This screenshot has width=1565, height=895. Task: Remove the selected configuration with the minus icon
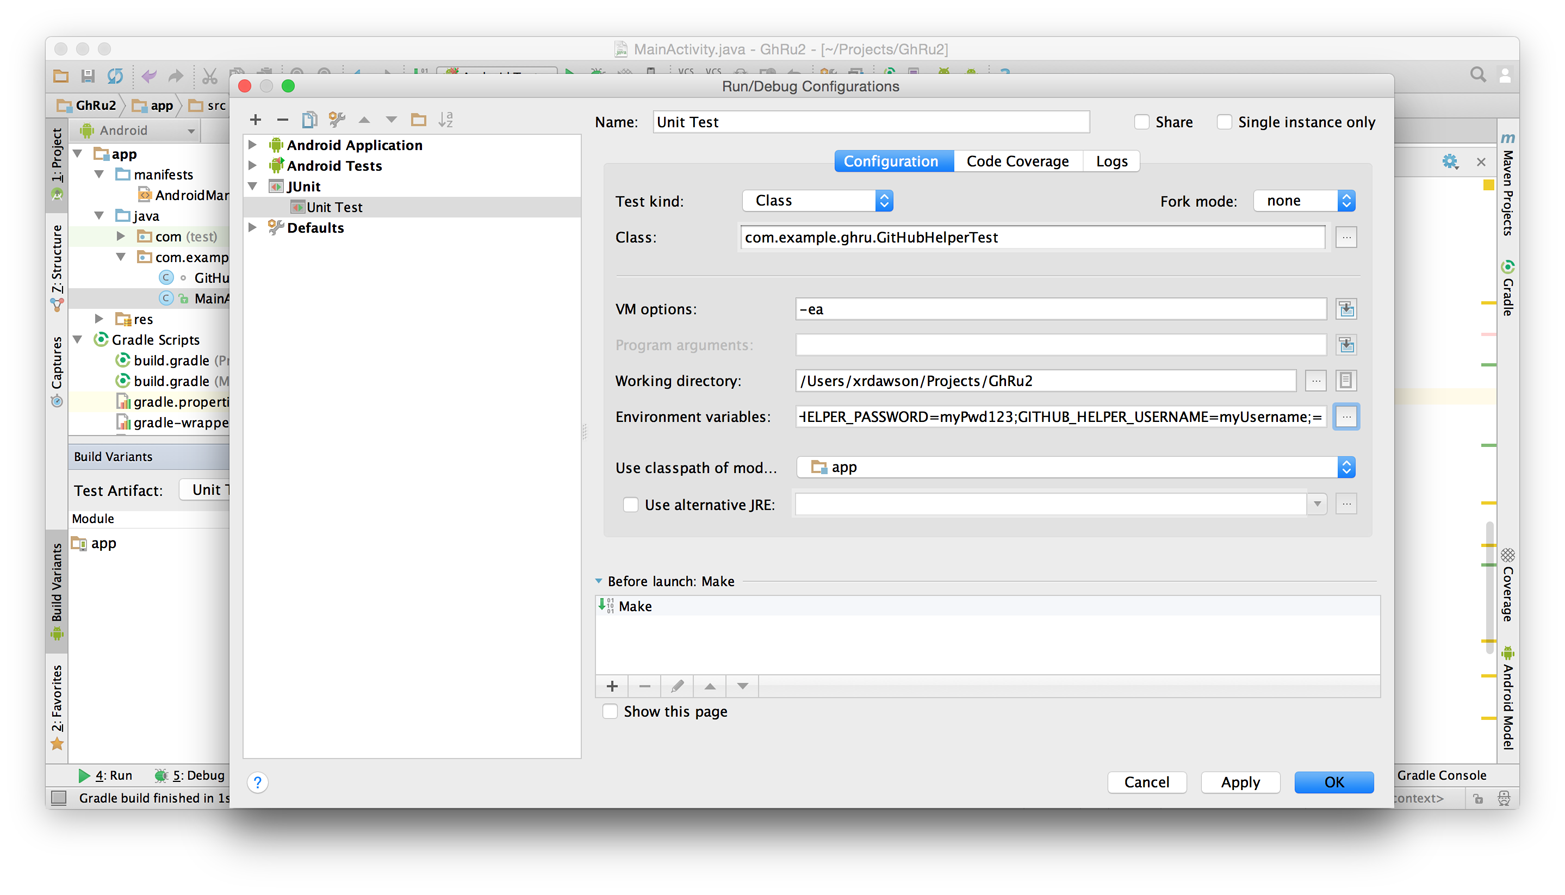tap(282, 120)
